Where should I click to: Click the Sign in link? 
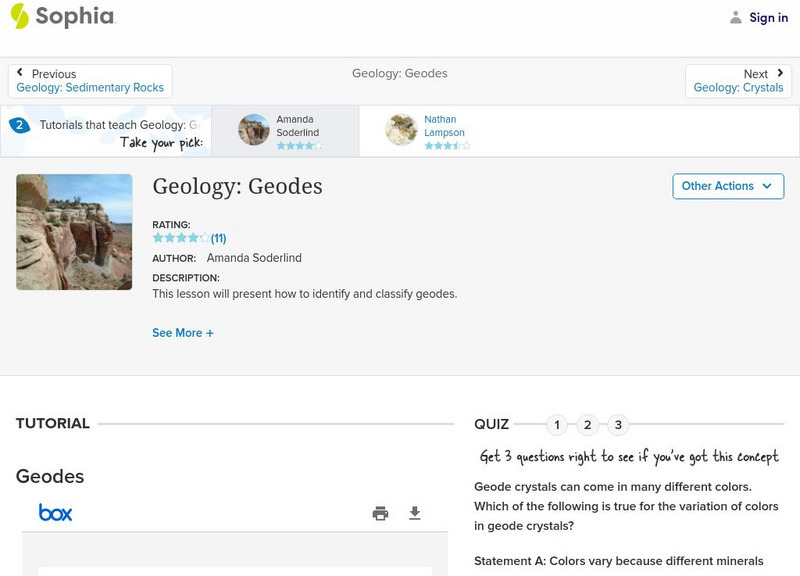click(768, 17)
